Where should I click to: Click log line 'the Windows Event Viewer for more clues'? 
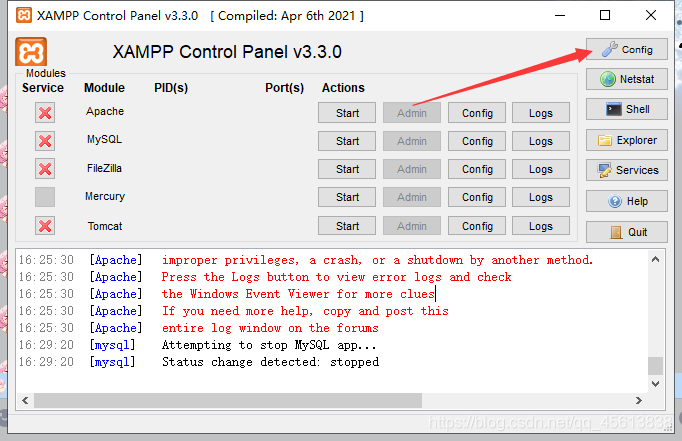298,294
